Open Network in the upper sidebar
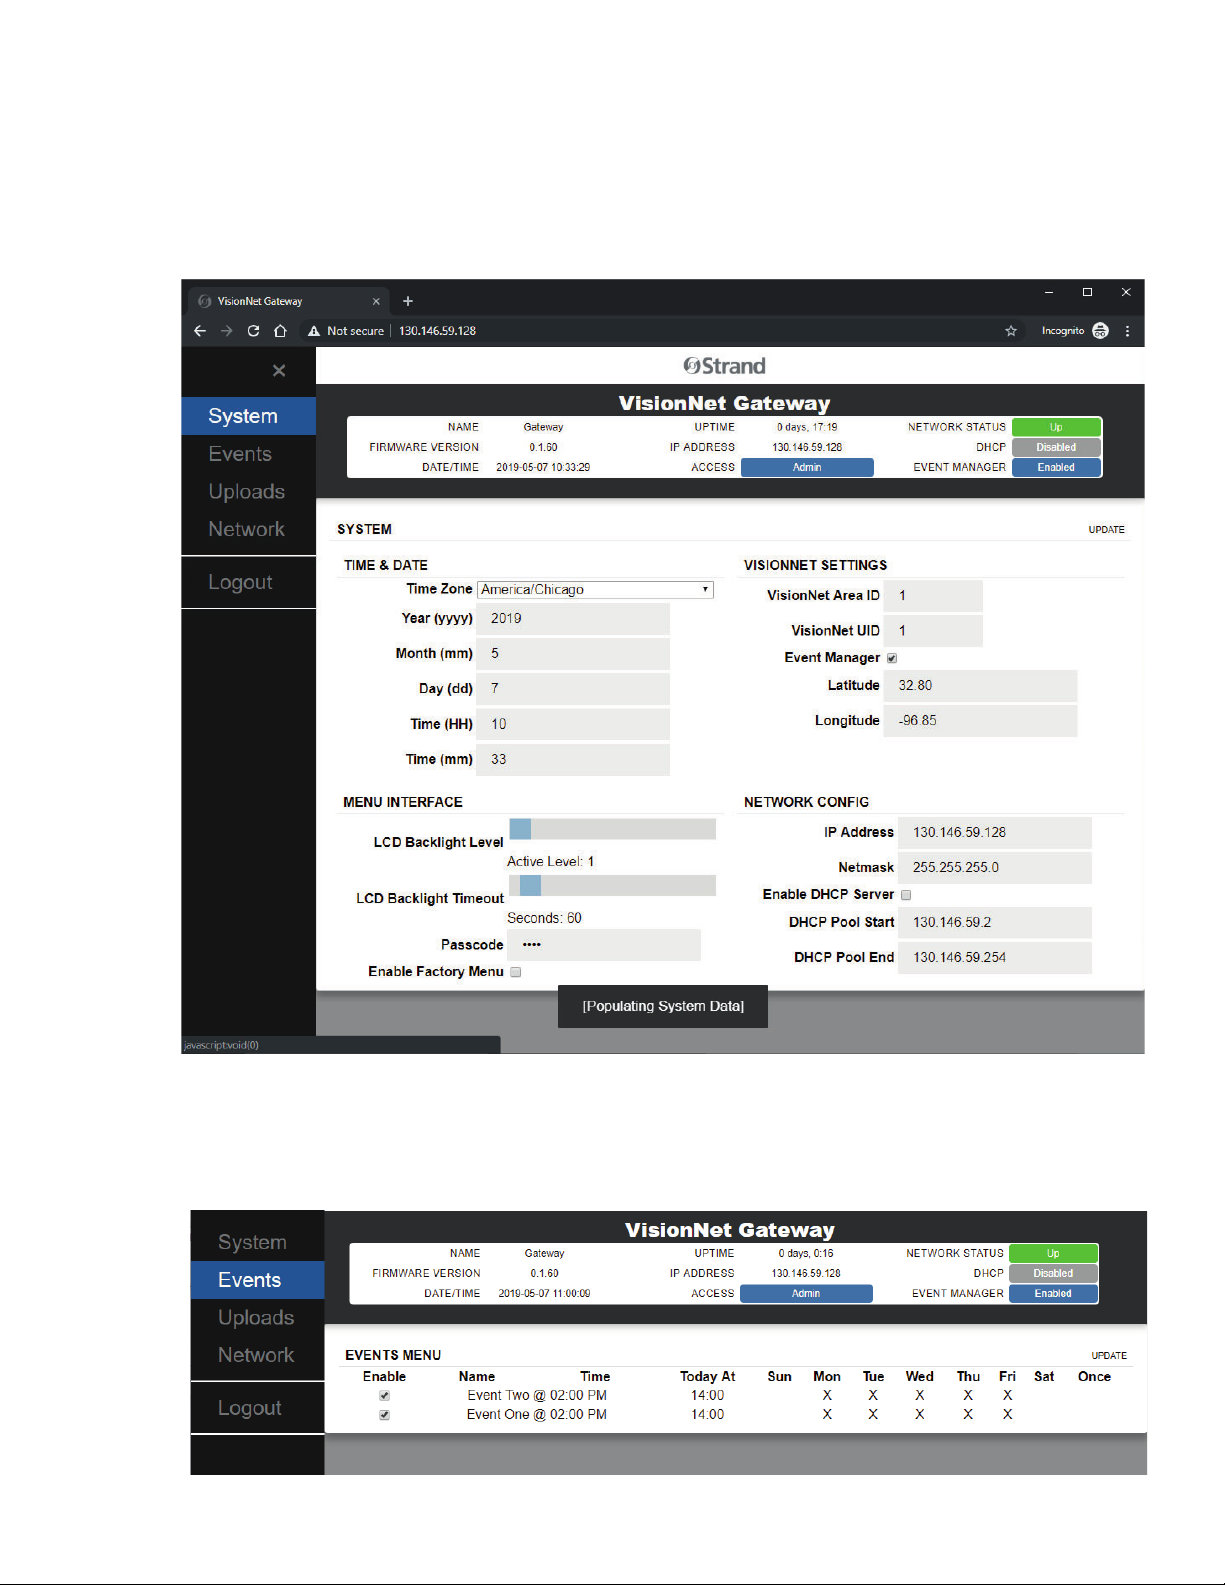Image resolution: width=1225 pixels, height=1585 pixels. [249, 530]
